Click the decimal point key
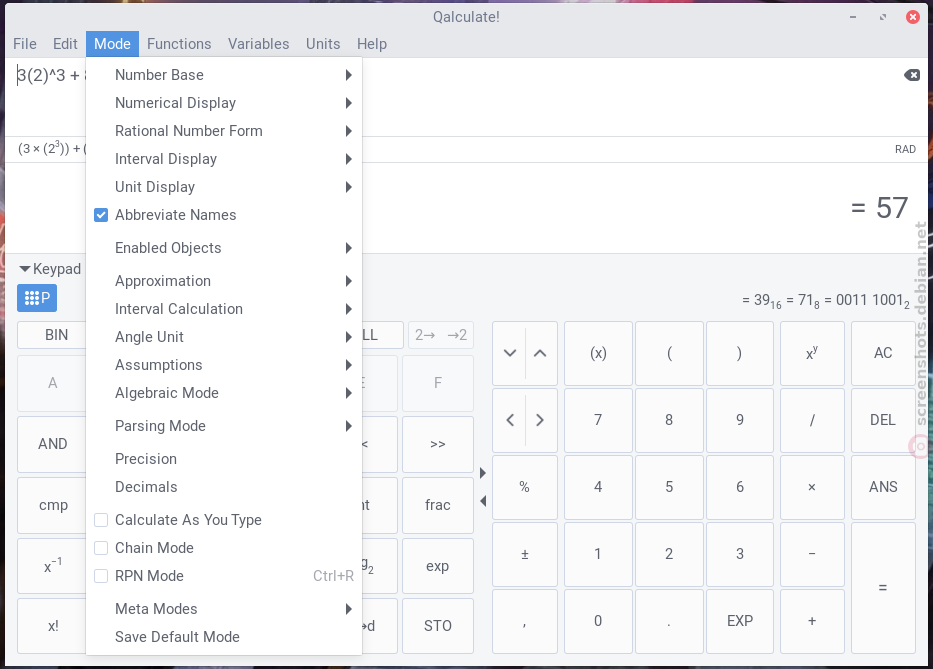Screen dimensions: 933x669 coord(669,621)
